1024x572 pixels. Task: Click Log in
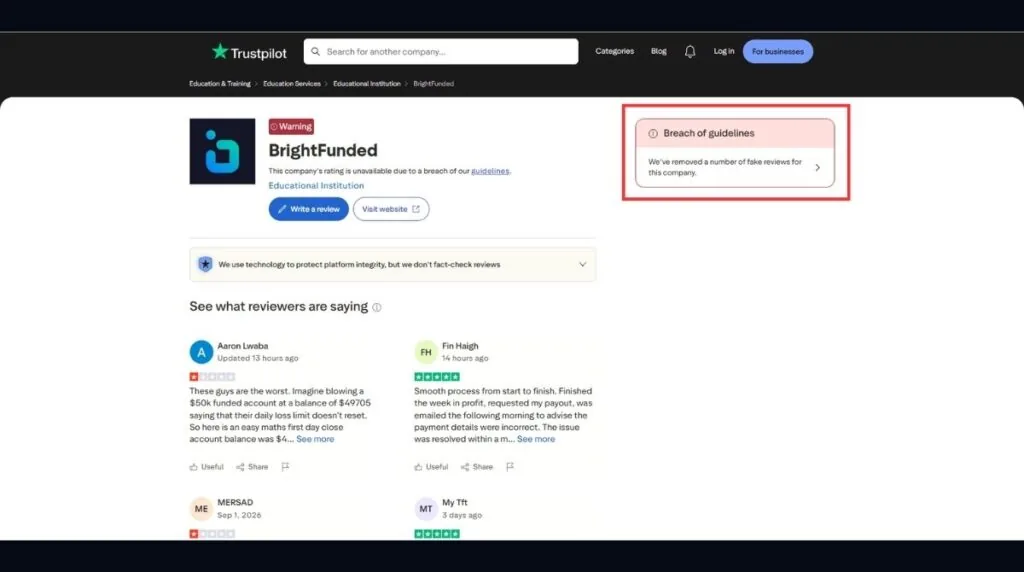724,51
